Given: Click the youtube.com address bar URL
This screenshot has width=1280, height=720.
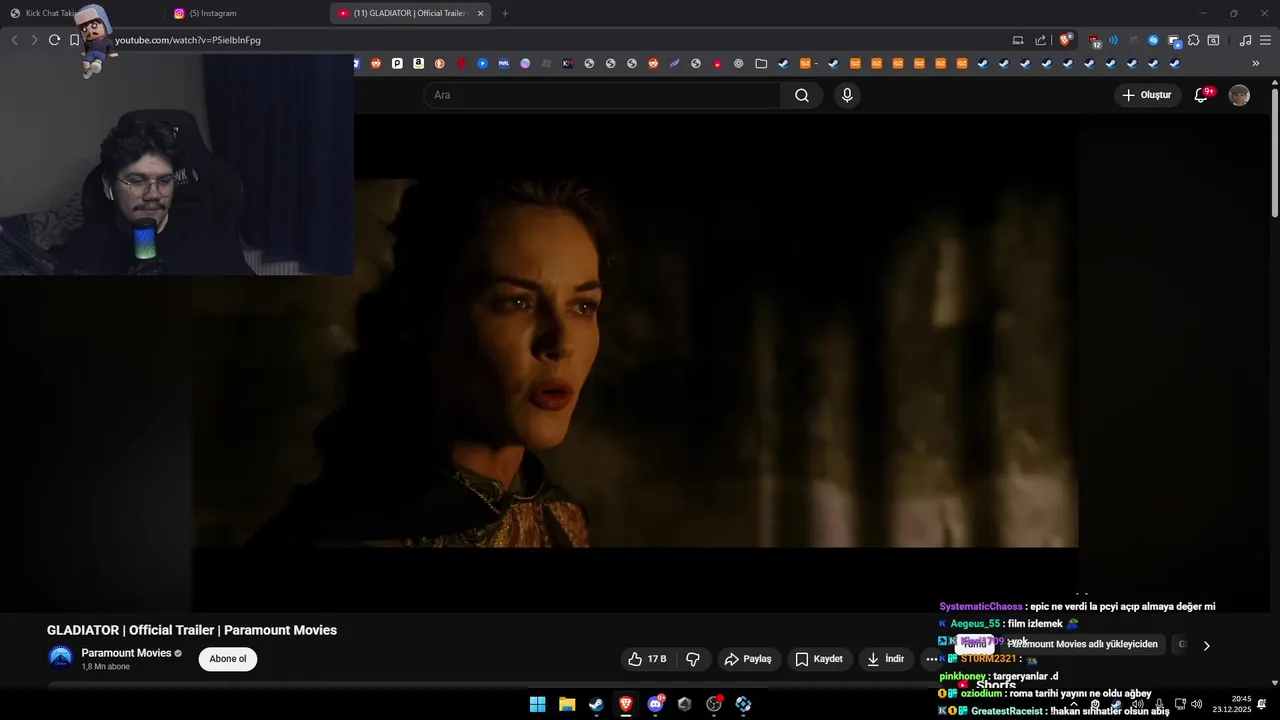Looking at the screenshot, I should [188, 40].
